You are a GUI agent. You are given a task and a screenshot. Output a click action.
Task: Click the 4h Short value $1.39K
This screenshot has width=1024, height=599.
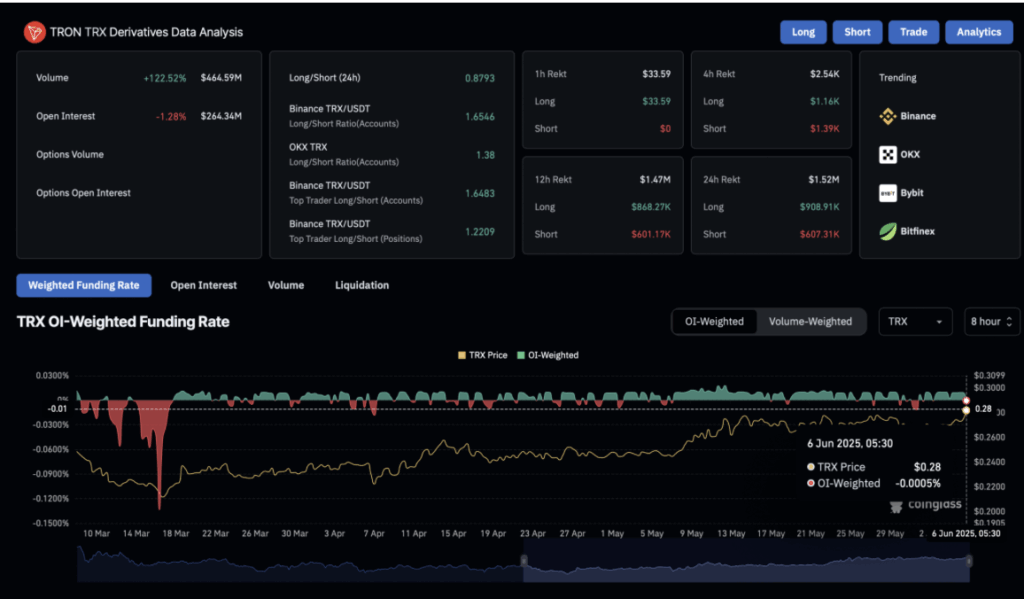pos(824,129)
